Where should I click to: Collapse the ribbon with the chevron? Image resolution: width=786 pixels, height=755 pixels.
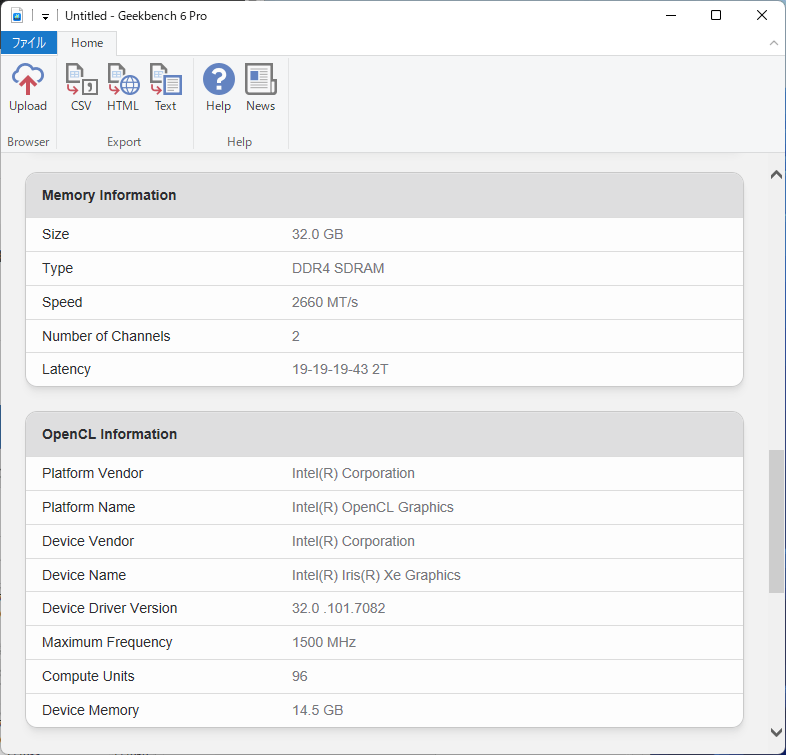pyautogui.click(x=773, y=43)
